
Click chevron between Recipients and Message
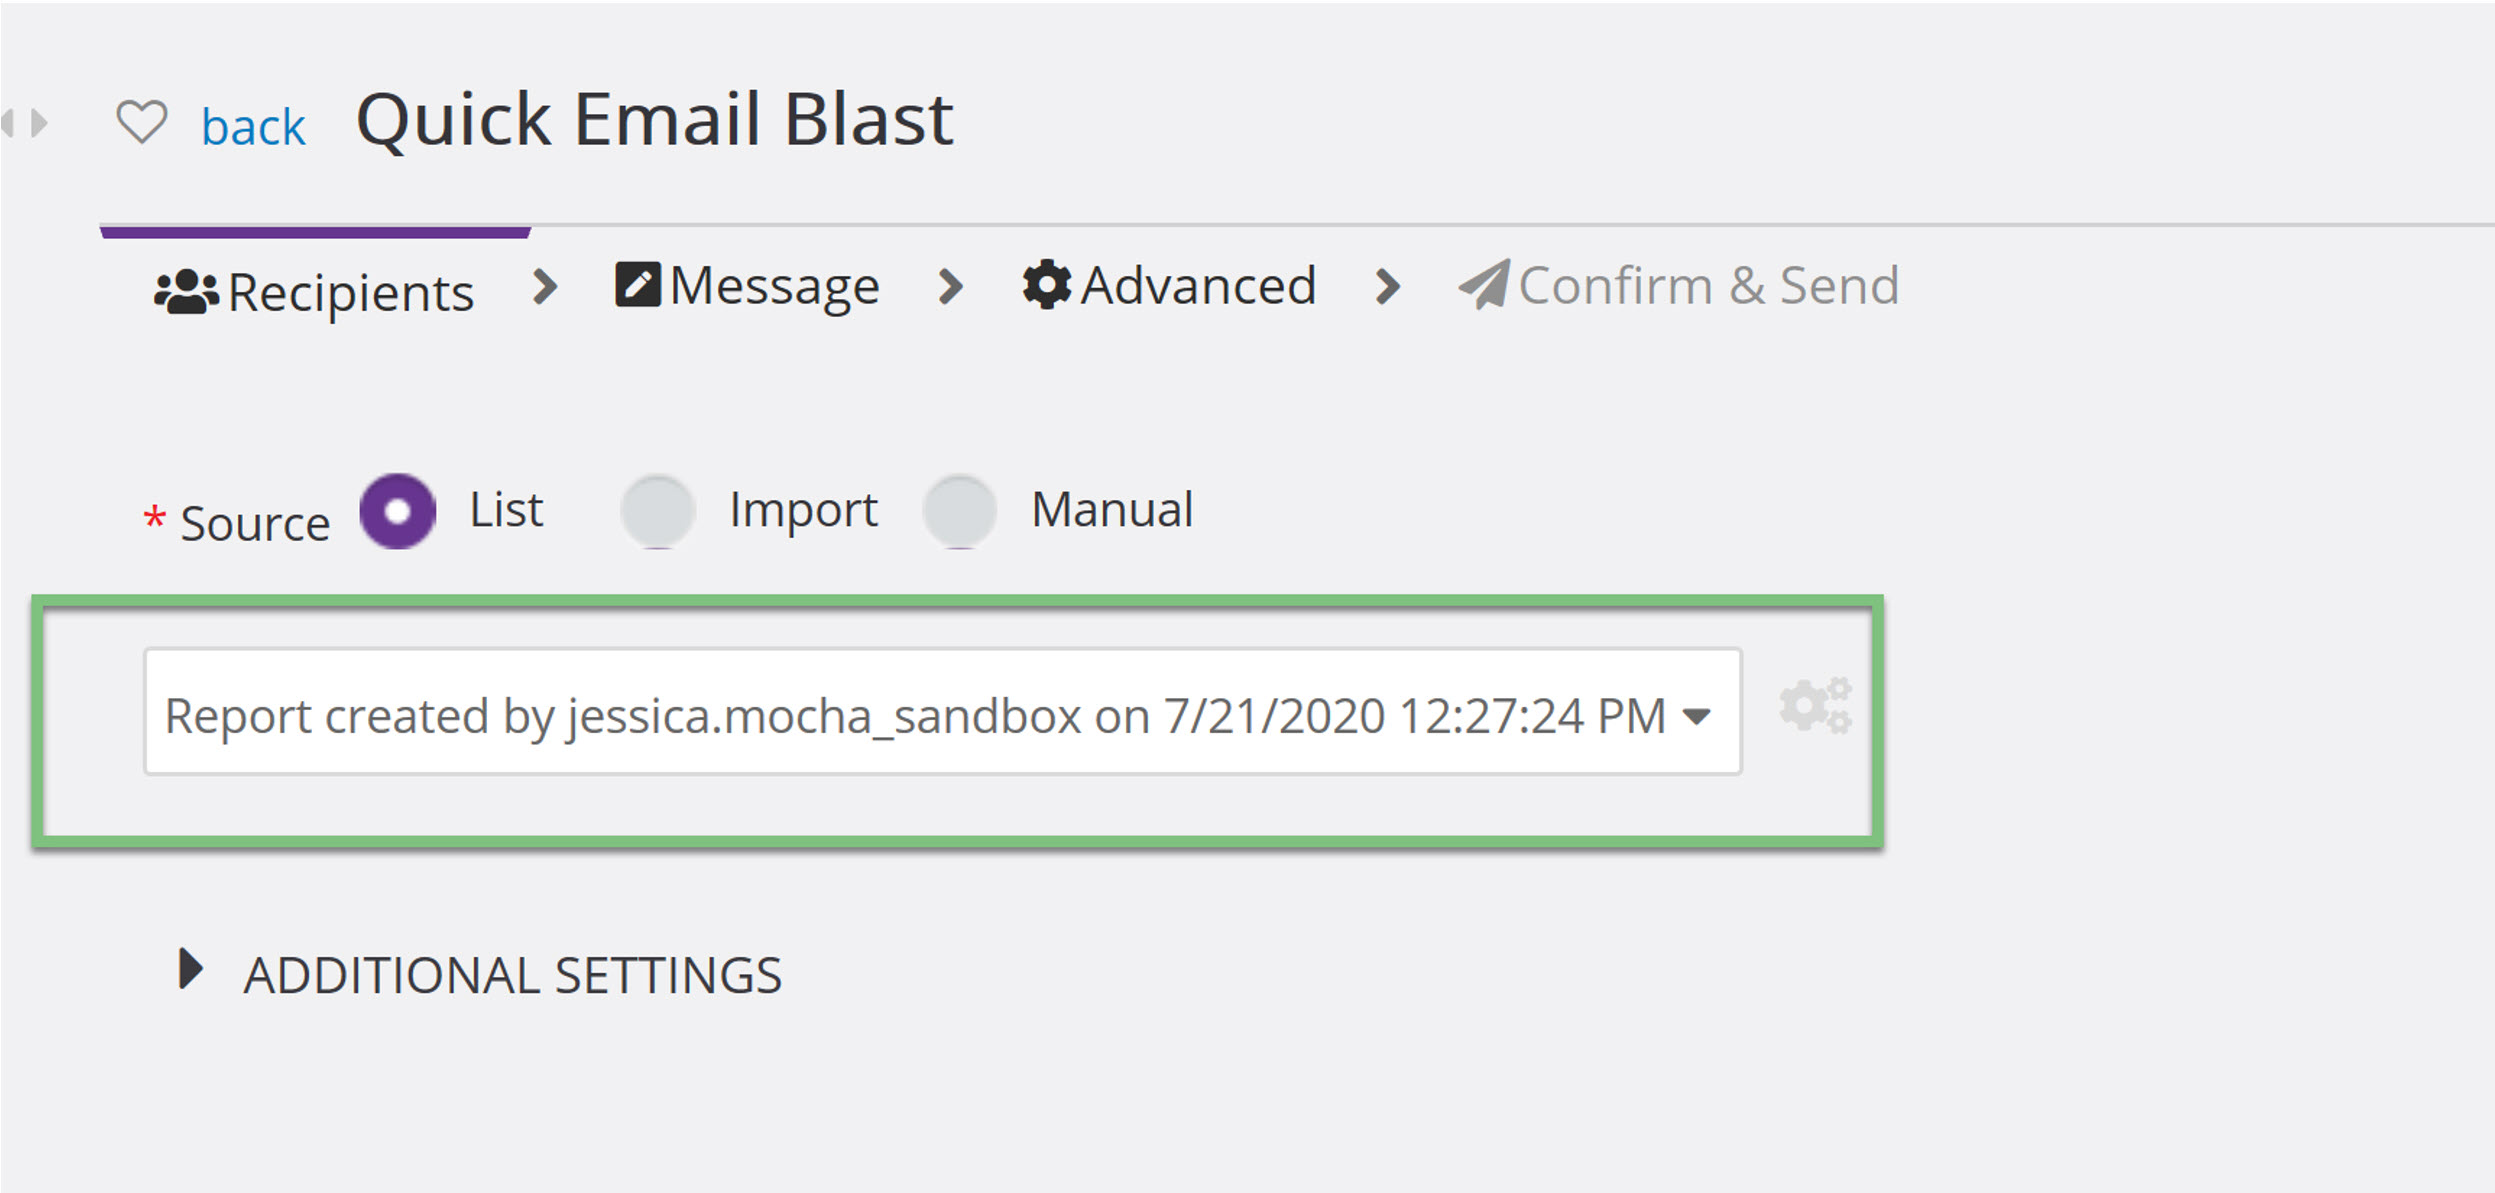(544, 287)
